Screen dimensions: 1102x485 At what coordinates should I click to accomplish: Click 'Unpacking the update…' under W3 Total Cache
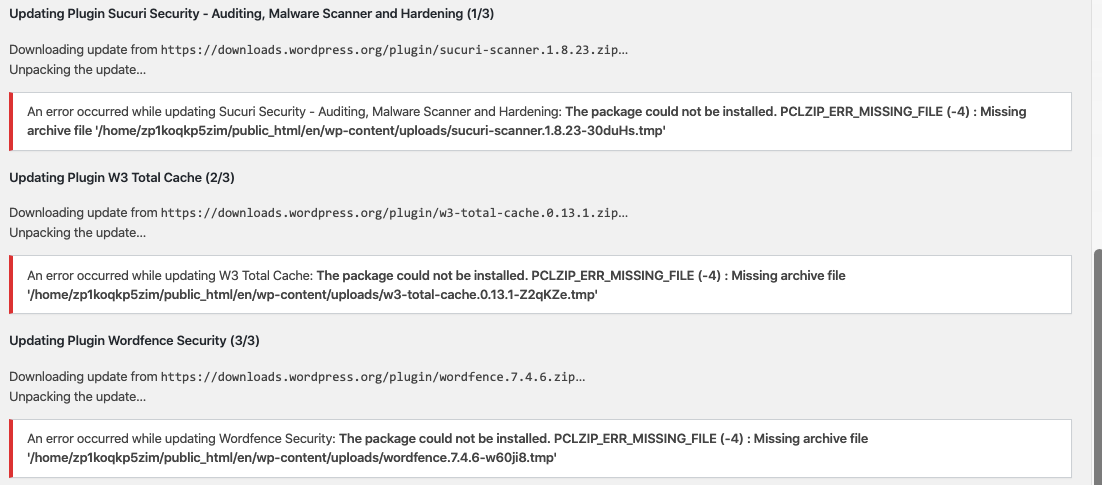point(77,233)
